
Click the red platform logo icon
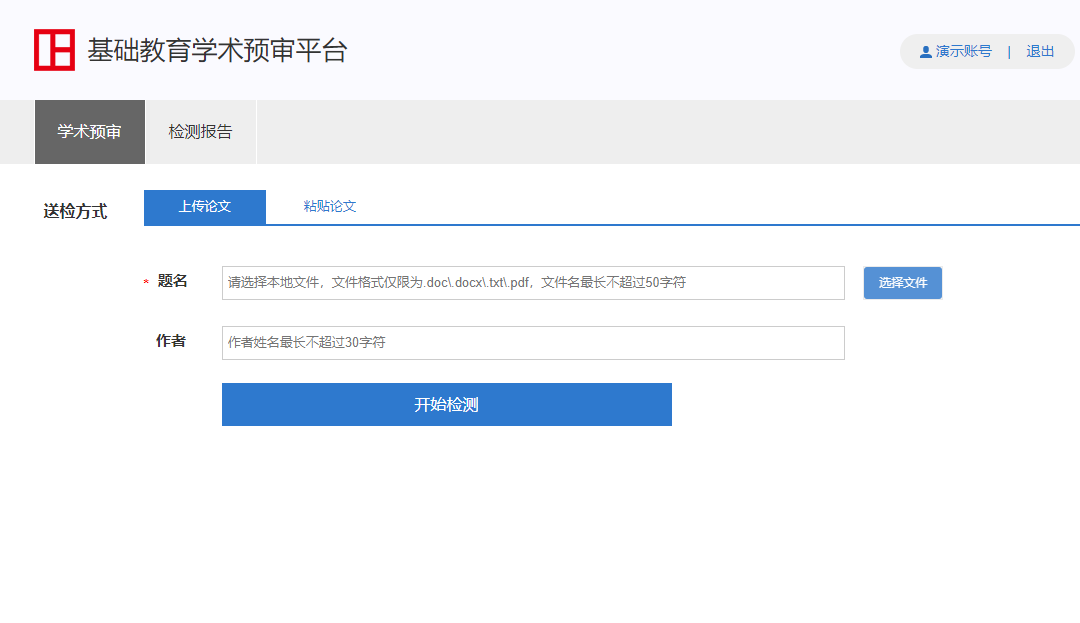54,50
